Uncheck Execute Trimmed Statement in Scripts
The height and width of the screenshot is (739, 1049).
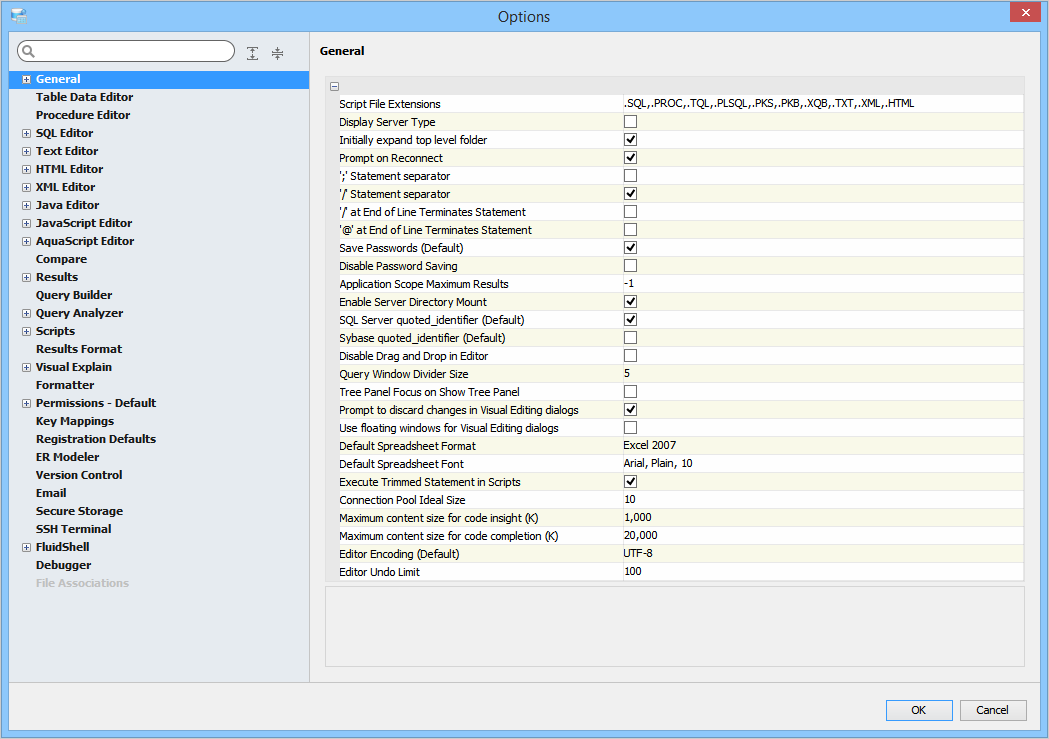tap(631, 482)
